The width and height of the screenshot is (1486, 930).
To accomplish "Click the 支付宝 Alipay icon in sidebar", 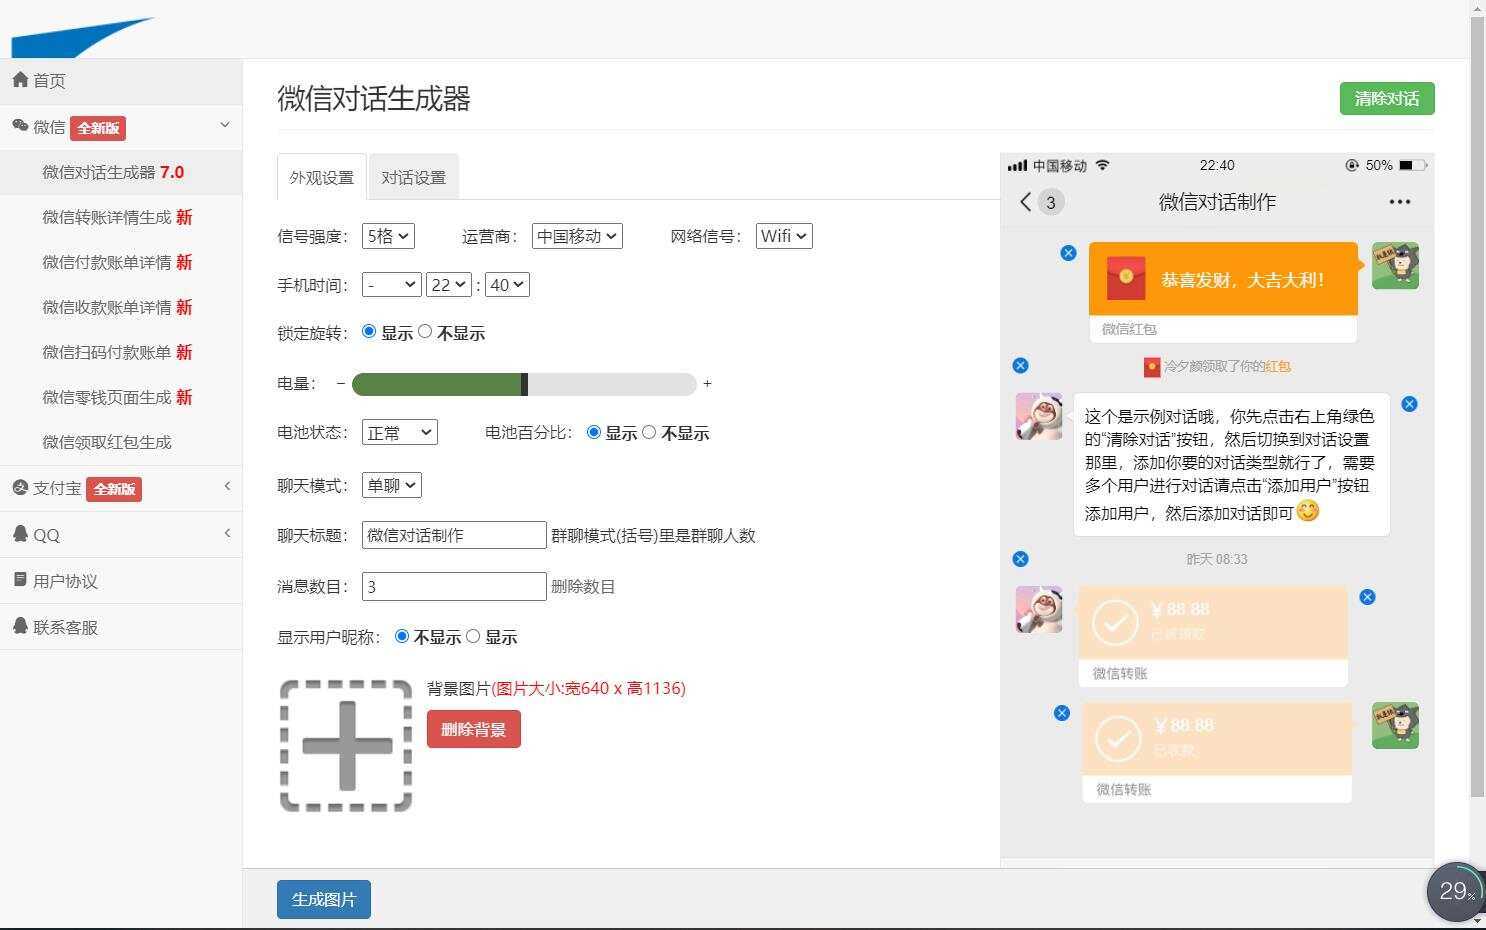I will (x=22, y=488).
